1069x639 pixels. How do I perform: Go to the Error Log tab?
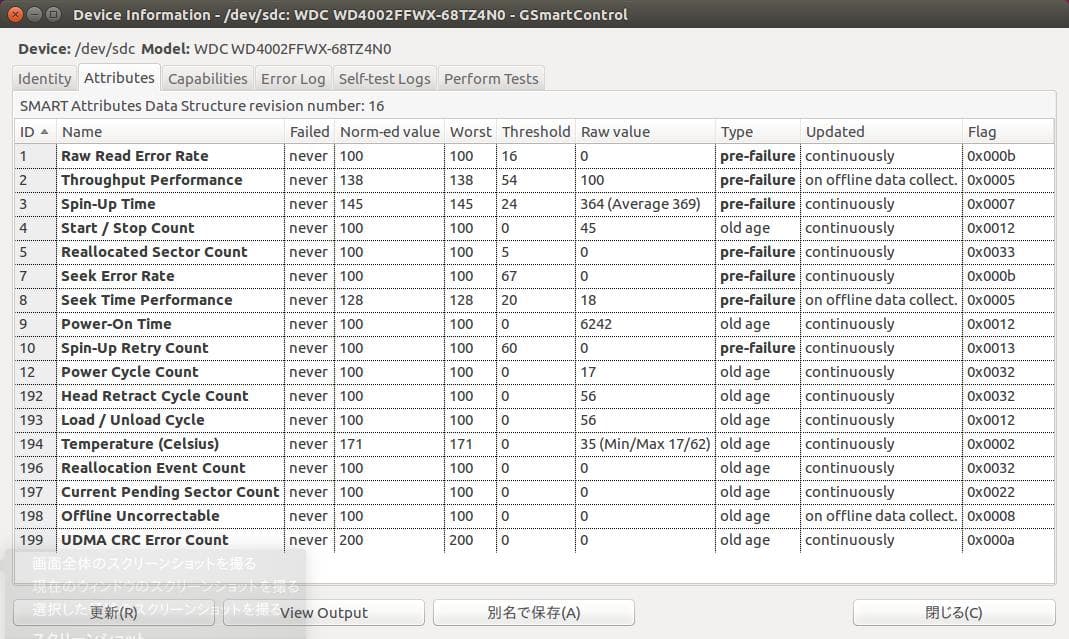pos(292,79)
